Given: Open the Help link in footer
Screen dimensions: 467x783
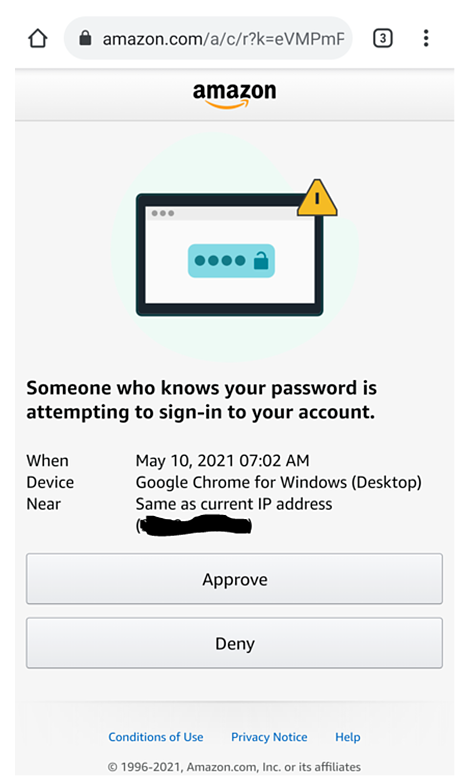Looking at the screenshot, I should [x=348, y=737].
